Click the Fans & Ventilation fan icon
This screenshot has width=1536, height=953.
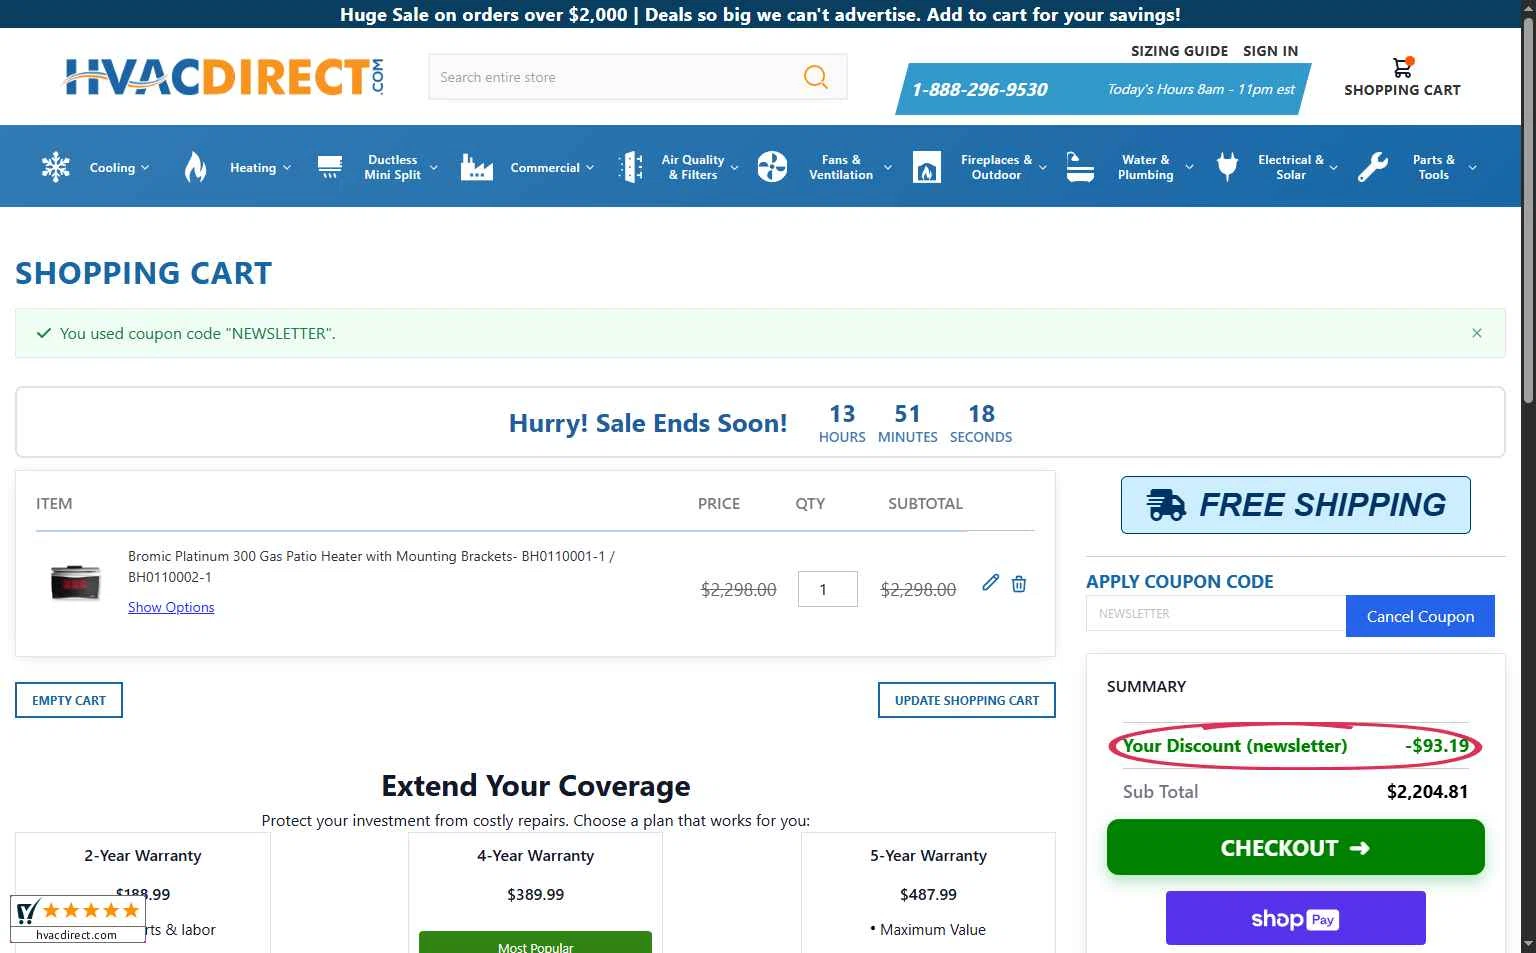point(772,167)
